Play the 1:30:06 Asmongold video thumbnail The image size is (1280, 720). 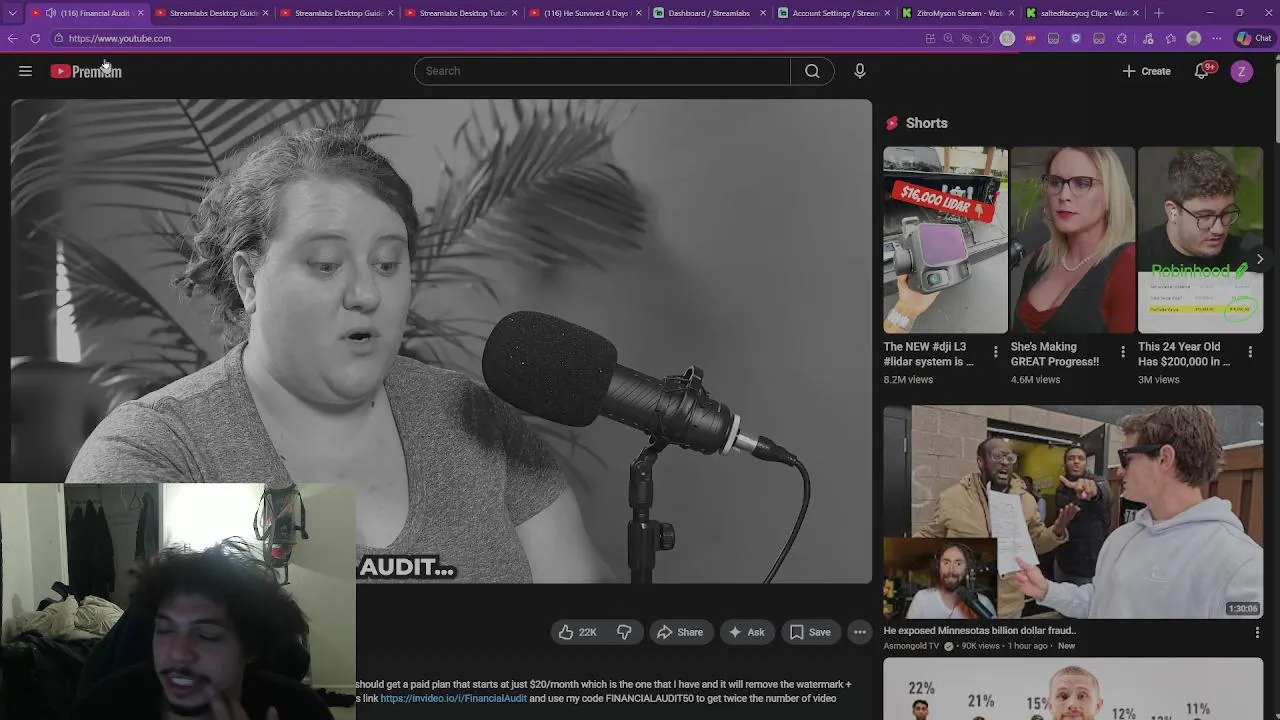[1073, 512]
